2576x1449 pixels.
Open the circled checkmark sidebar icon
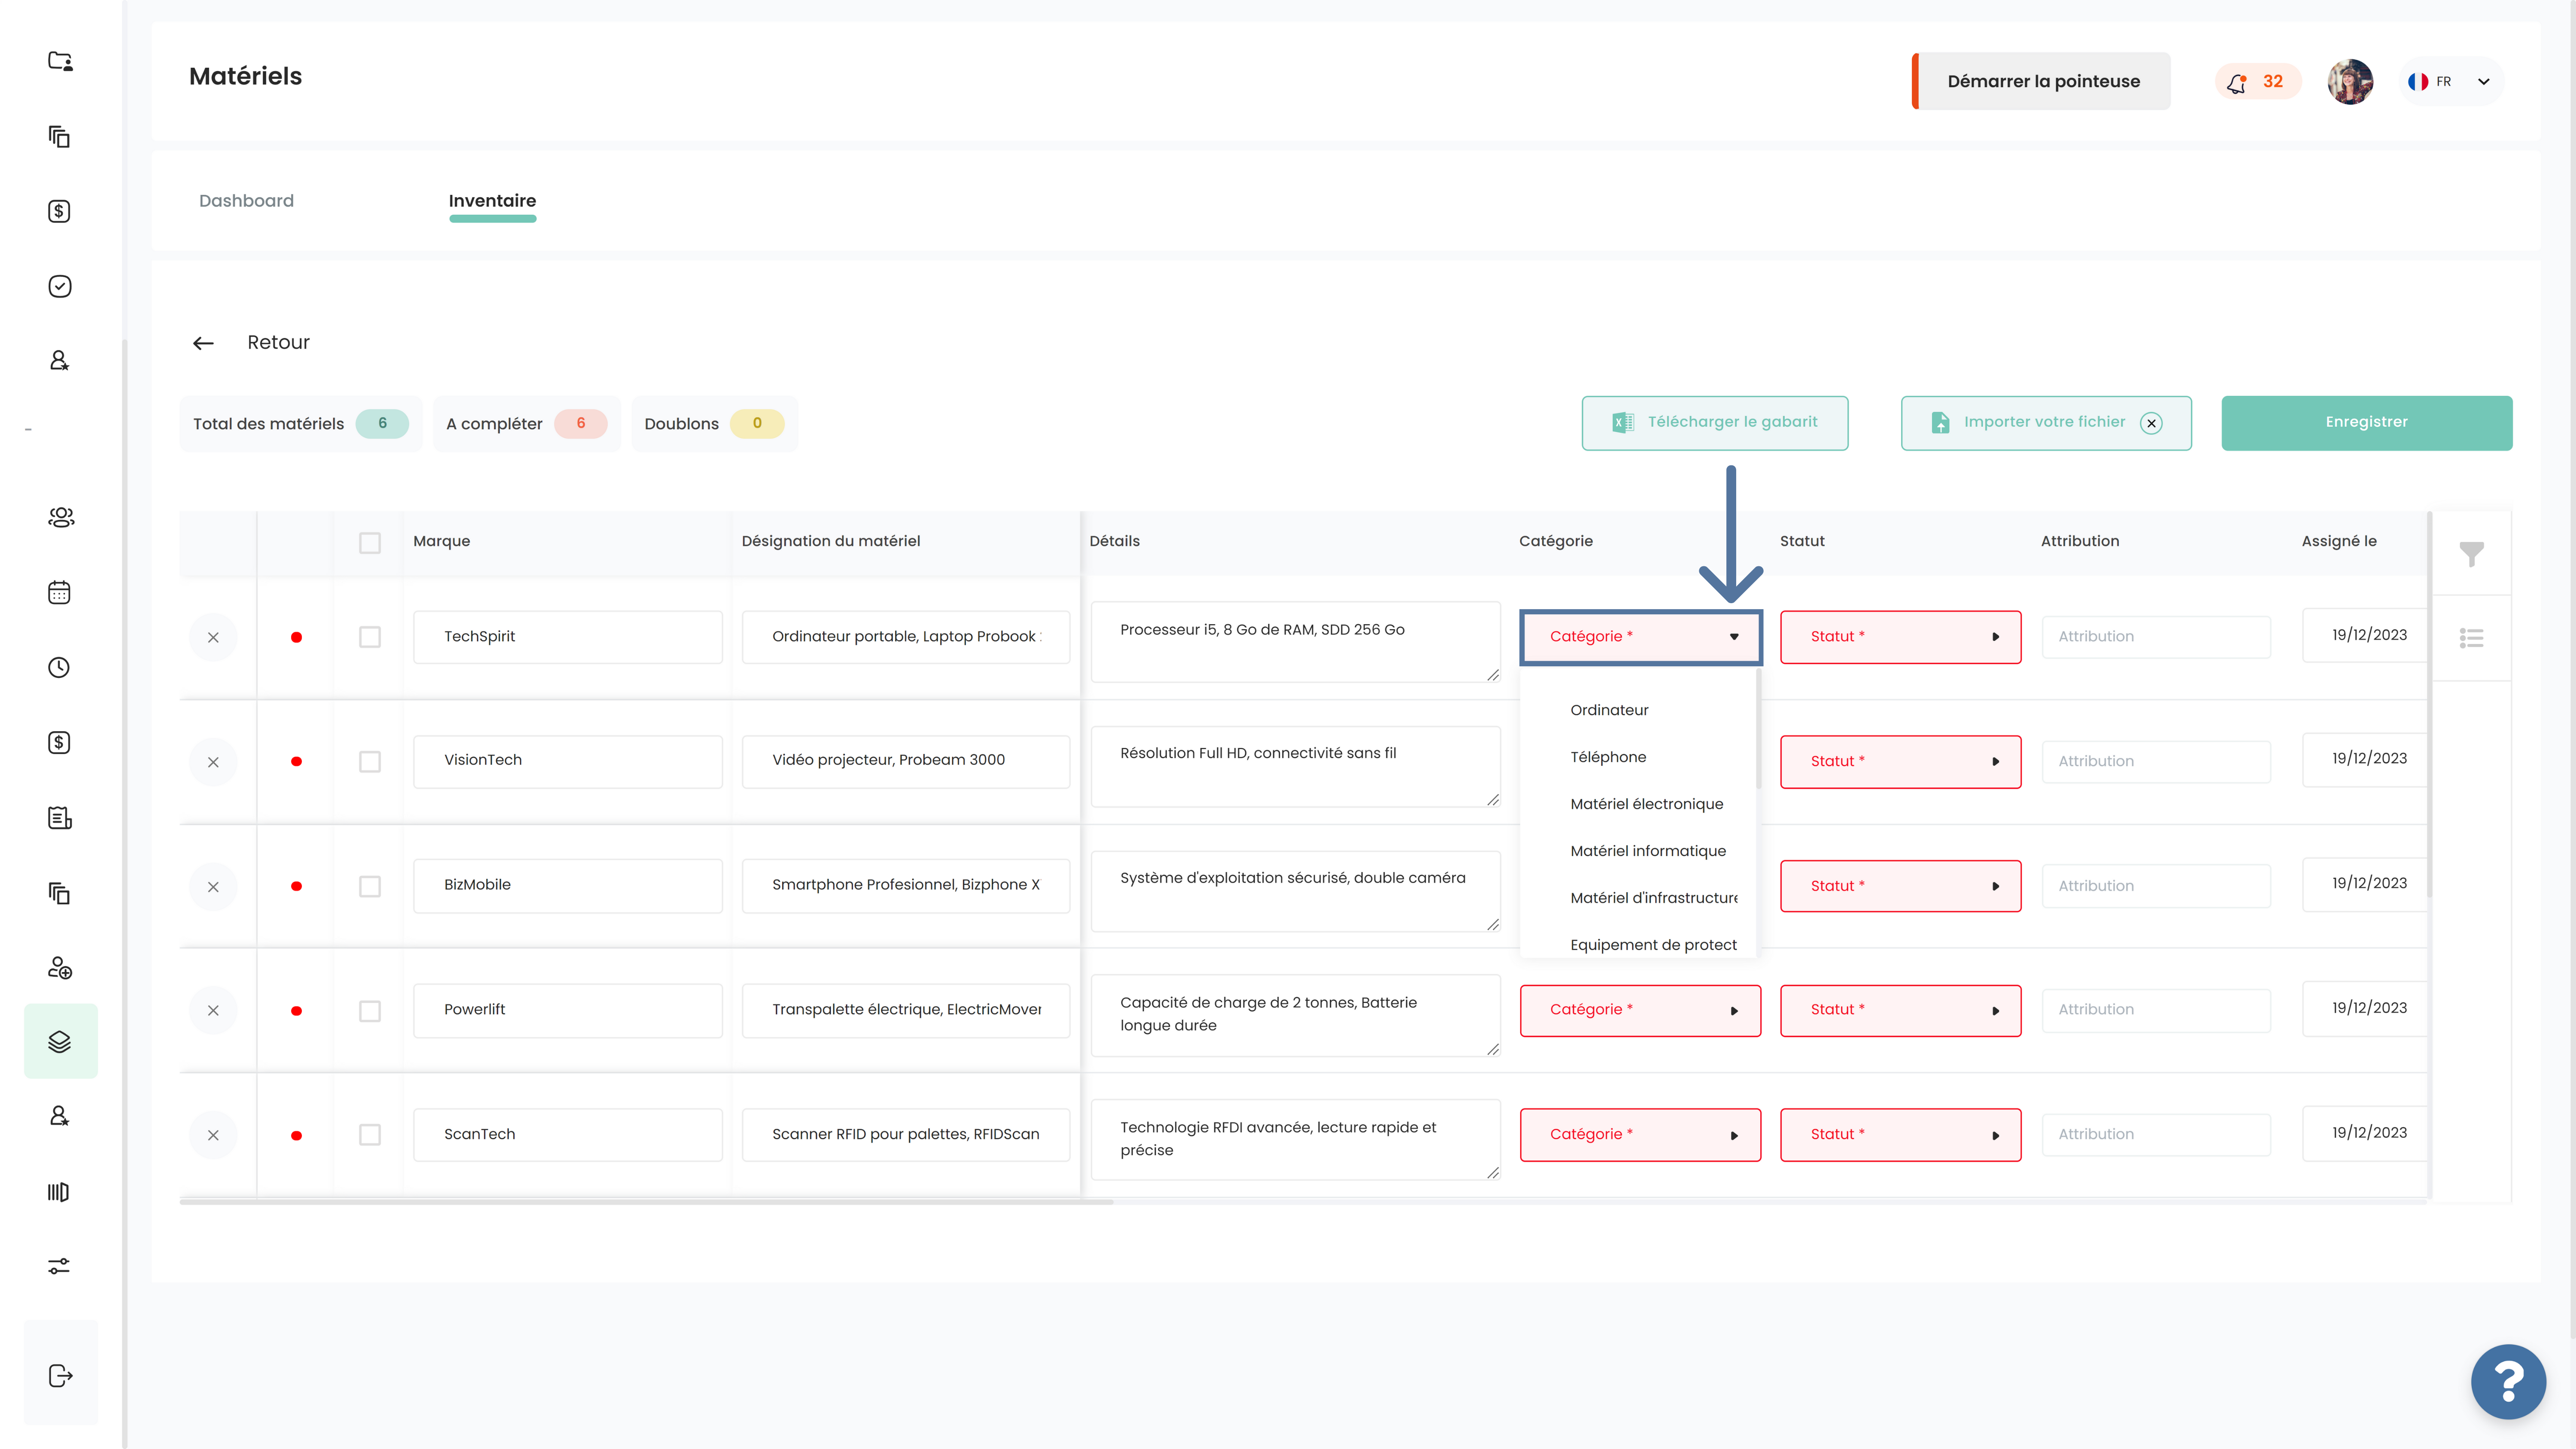[60, 286]
